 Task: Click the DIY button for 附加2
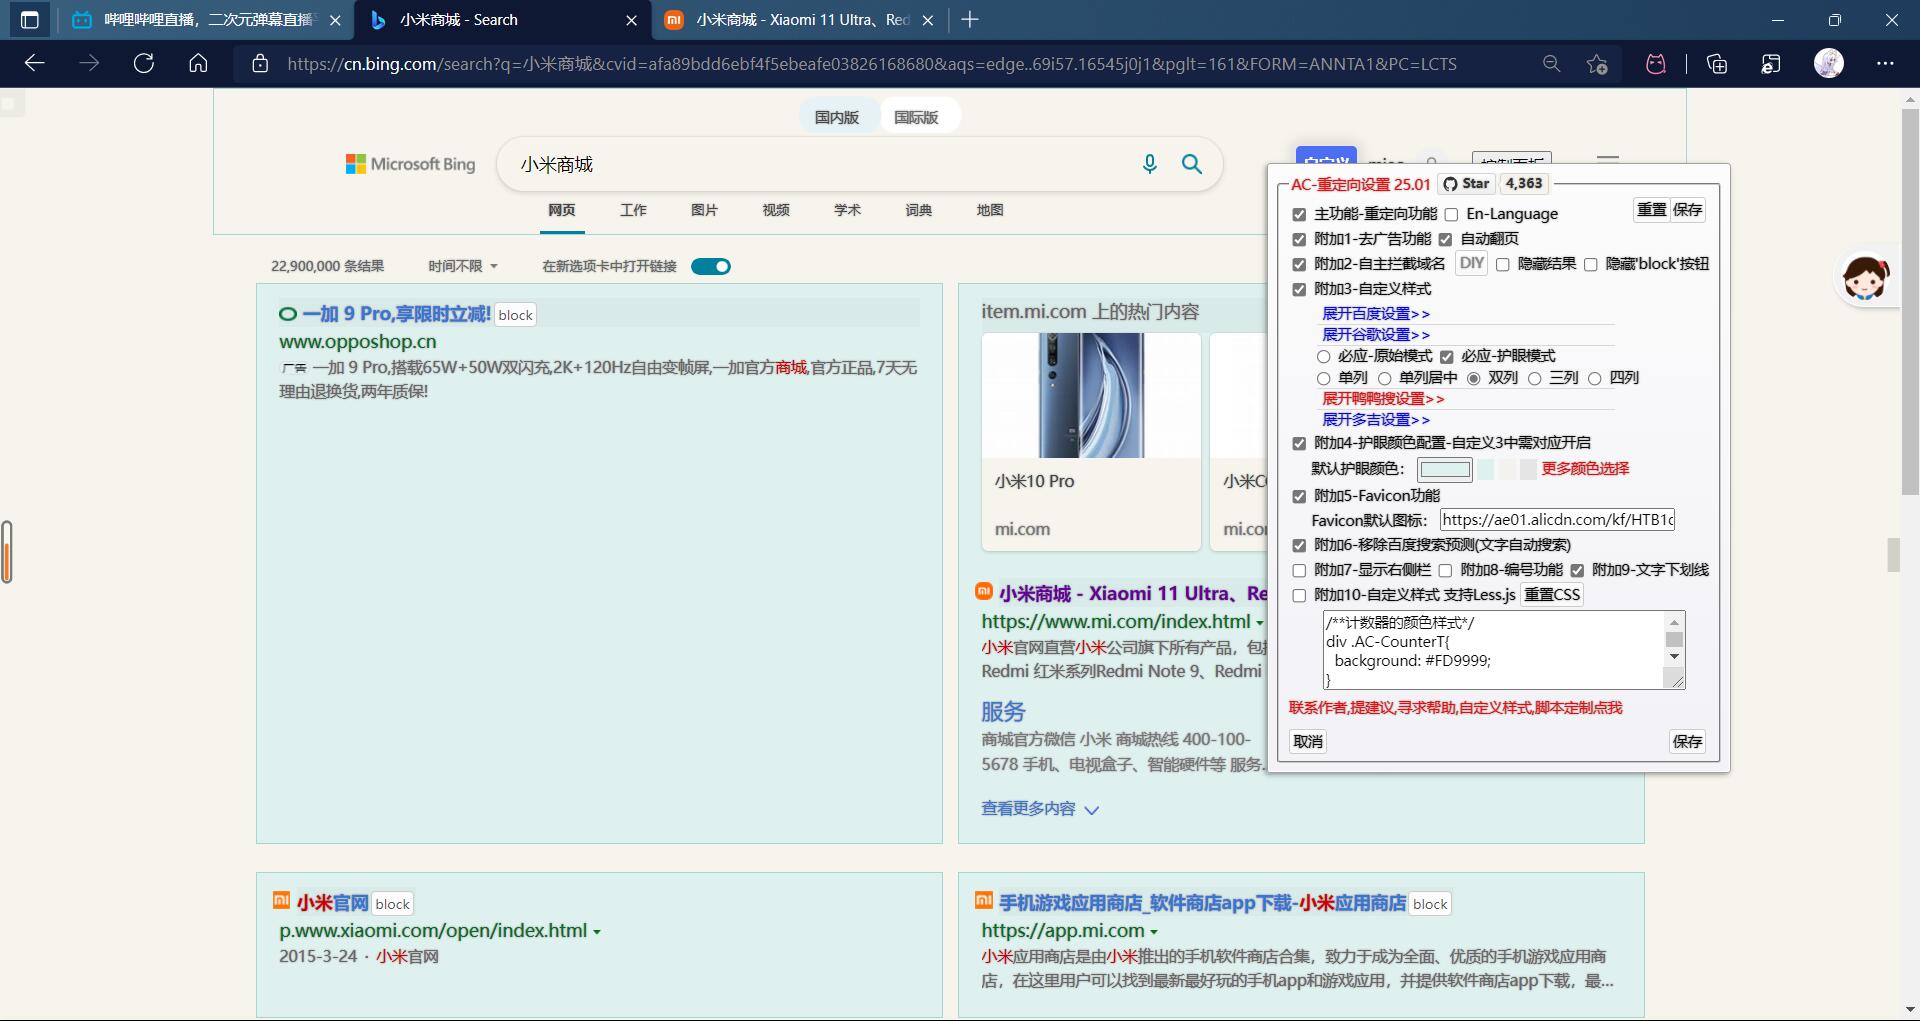tap(1470, 263)
